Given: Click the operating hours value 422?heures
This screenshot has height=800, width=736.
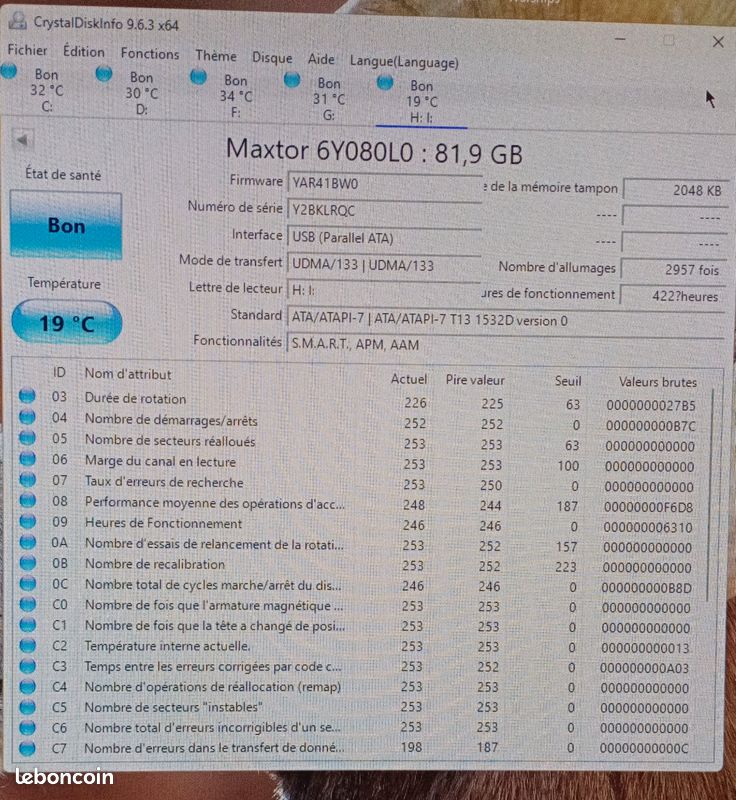Looking at the screenshot, I should (672, 296).
